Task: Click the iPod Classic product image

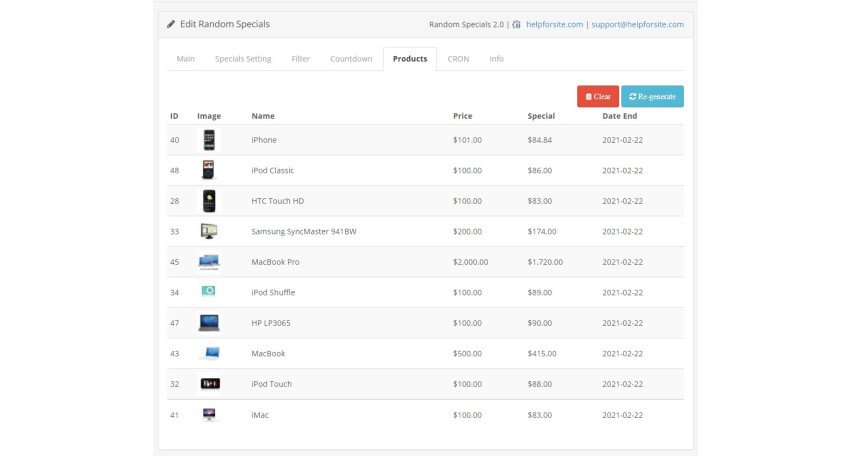Action: [x=208, y=170]
